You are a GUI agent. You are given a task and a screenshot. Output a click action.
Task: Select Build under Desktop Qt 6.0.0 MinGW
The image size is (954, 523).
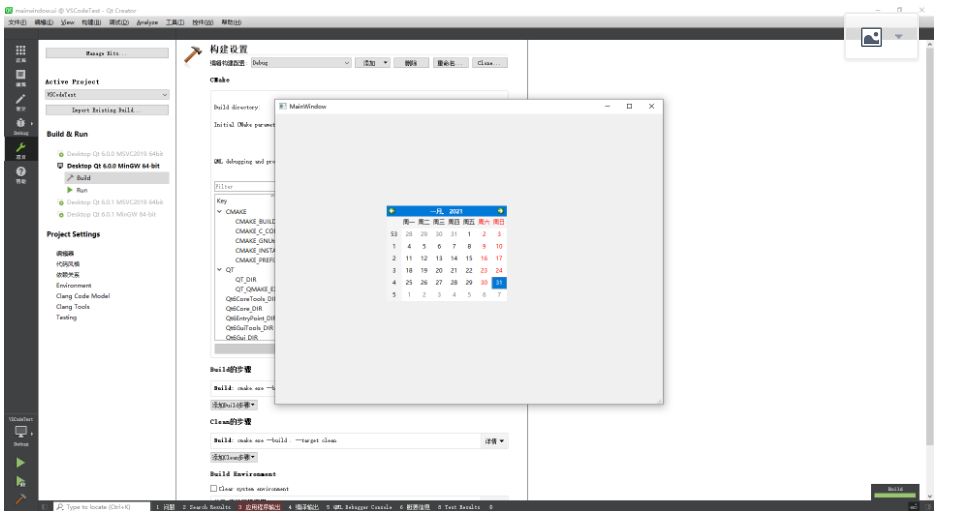[x=117, y=178]
